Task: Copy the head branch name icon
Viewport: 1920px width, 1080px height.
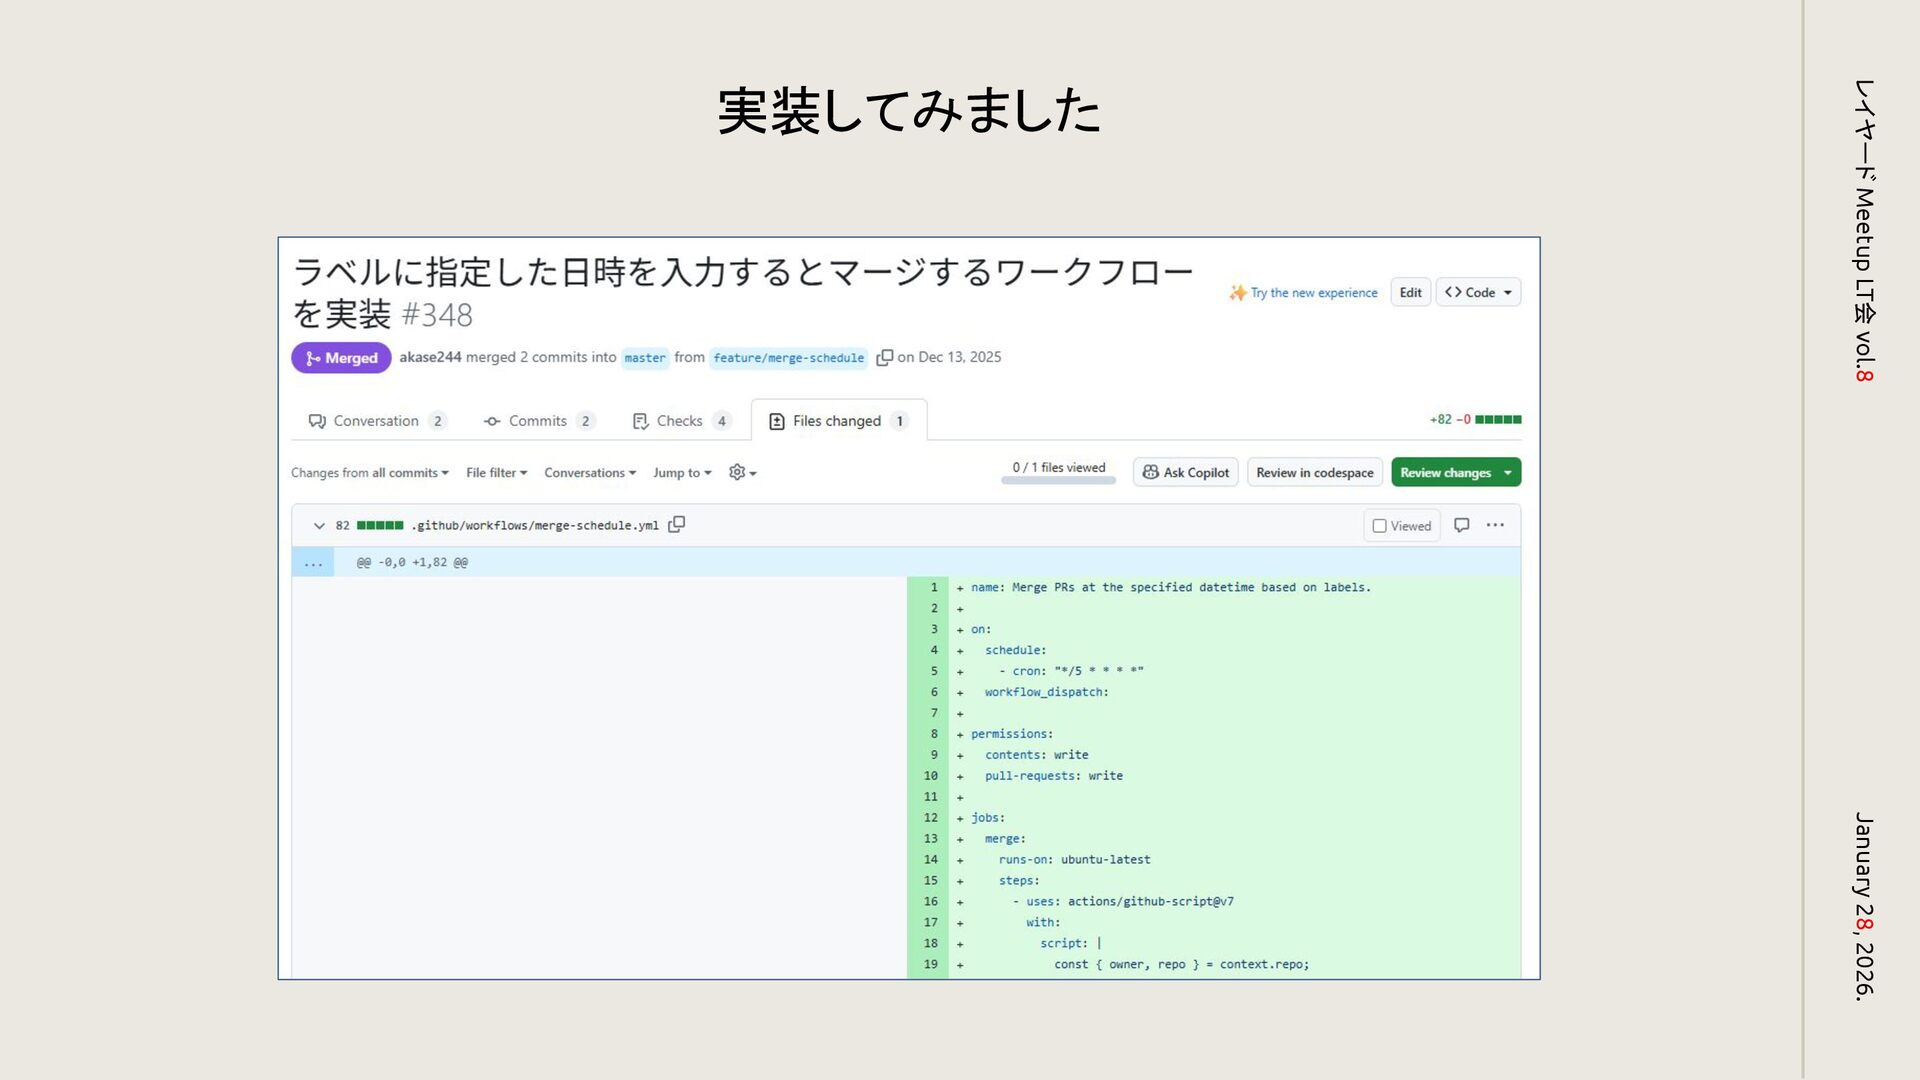Action: 884,358
